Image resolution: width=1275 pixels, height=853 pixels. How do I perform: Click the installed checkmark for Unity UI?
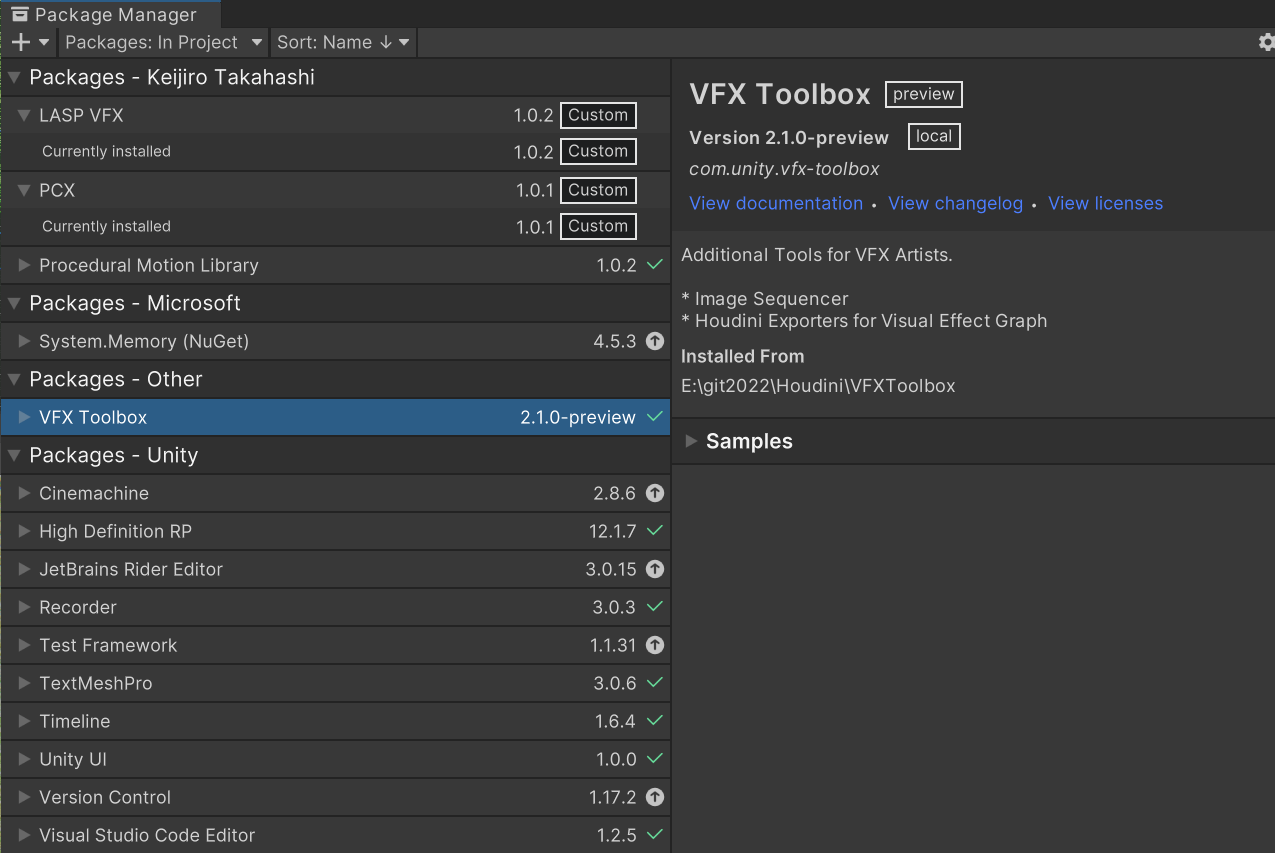(655, 759)
